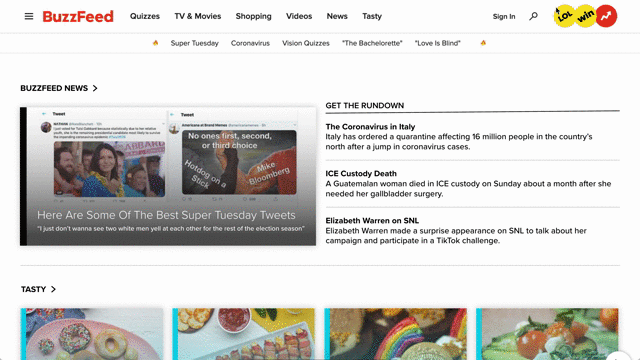Screen dimensions: 640x360
Task: Open the hamburger menu icon
Action: pos(29,16)
